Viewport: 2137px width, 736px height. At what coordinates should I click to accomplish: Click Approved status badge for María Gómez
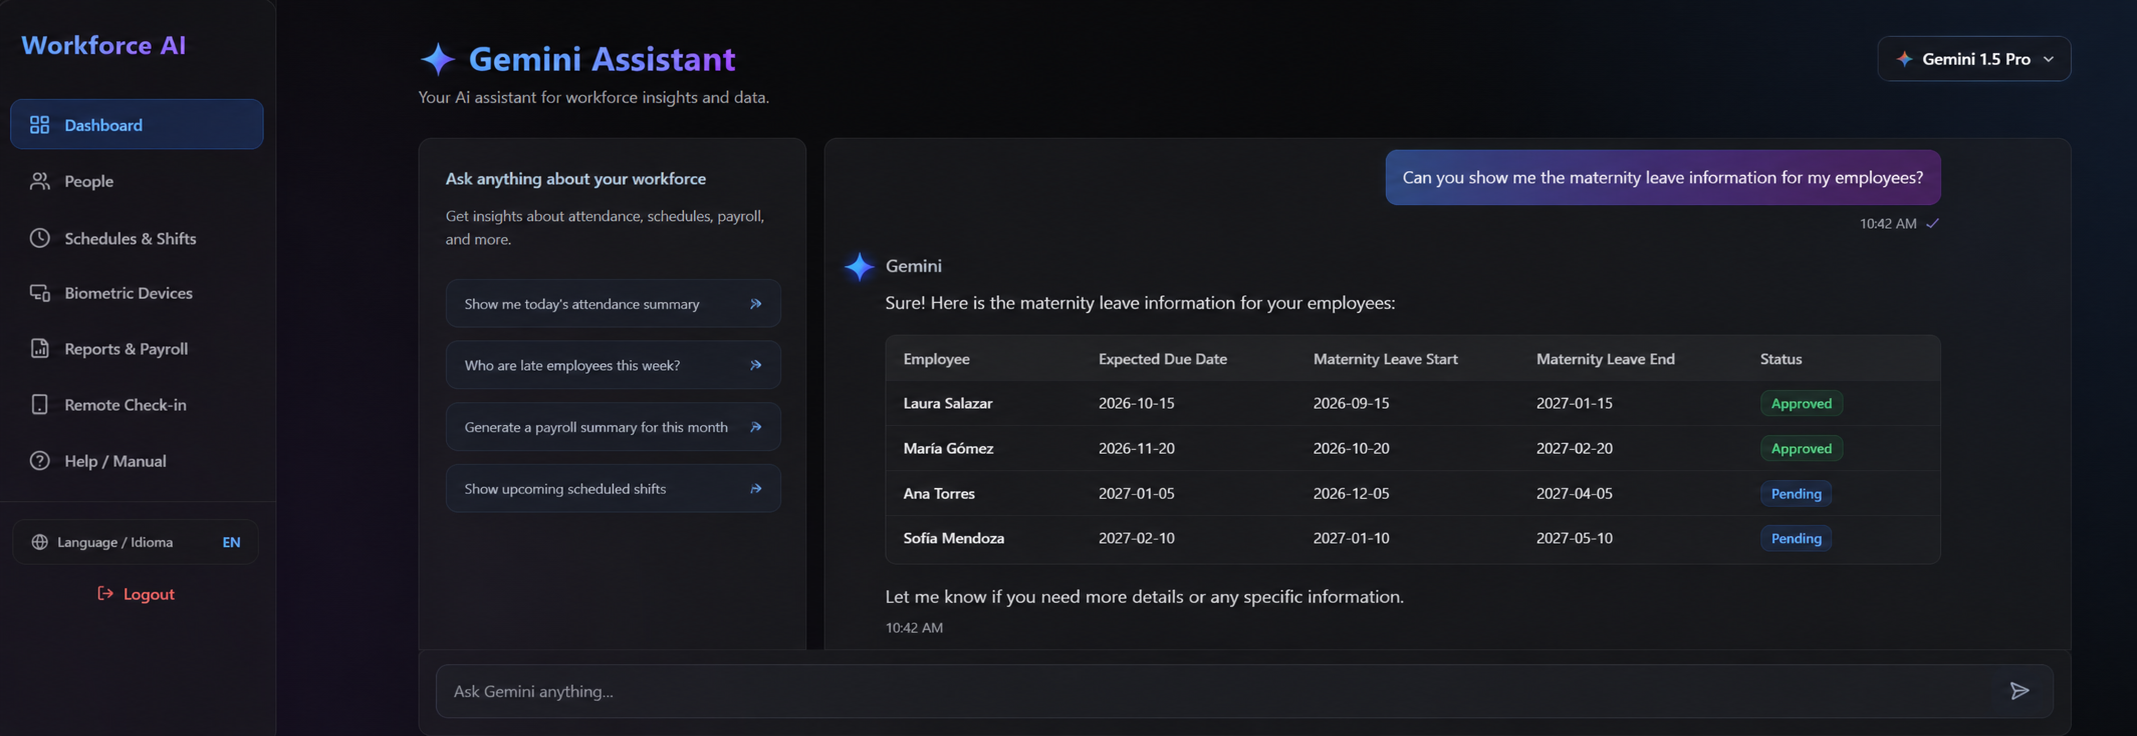tap(1801, 448)
